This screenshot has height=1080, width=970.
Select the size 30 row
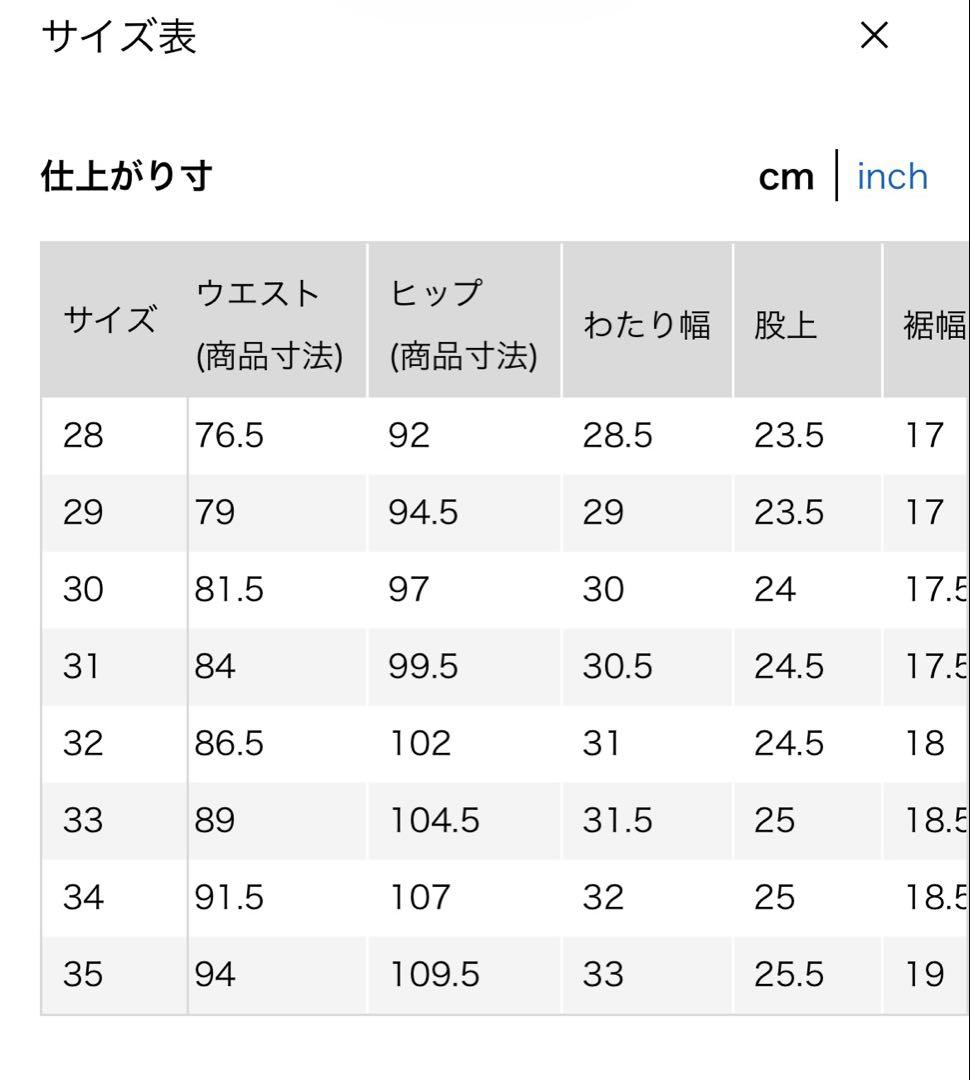pos(505,590)
